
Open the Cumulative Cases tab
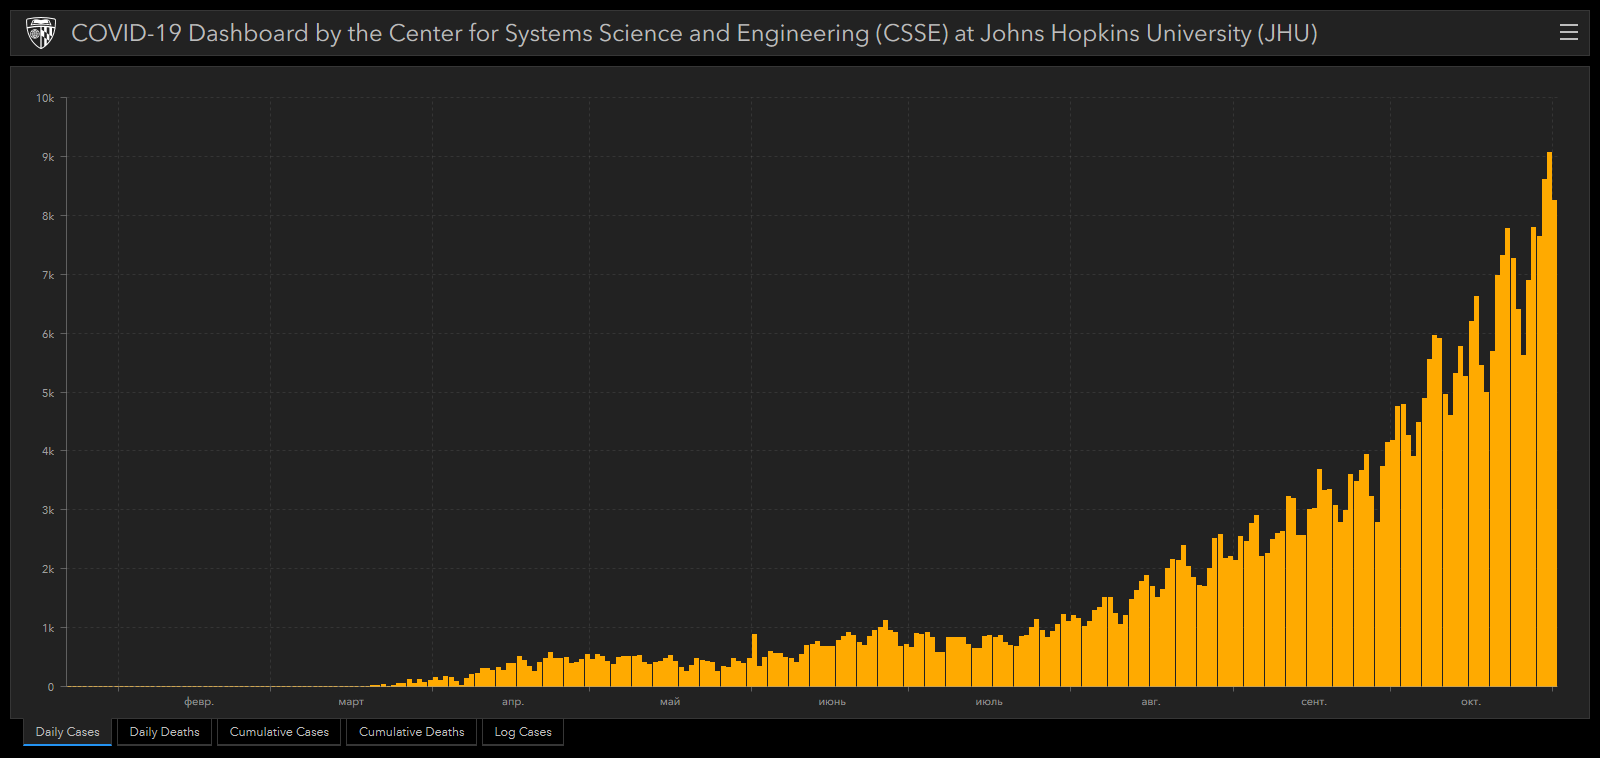click(x=279, y=732)
